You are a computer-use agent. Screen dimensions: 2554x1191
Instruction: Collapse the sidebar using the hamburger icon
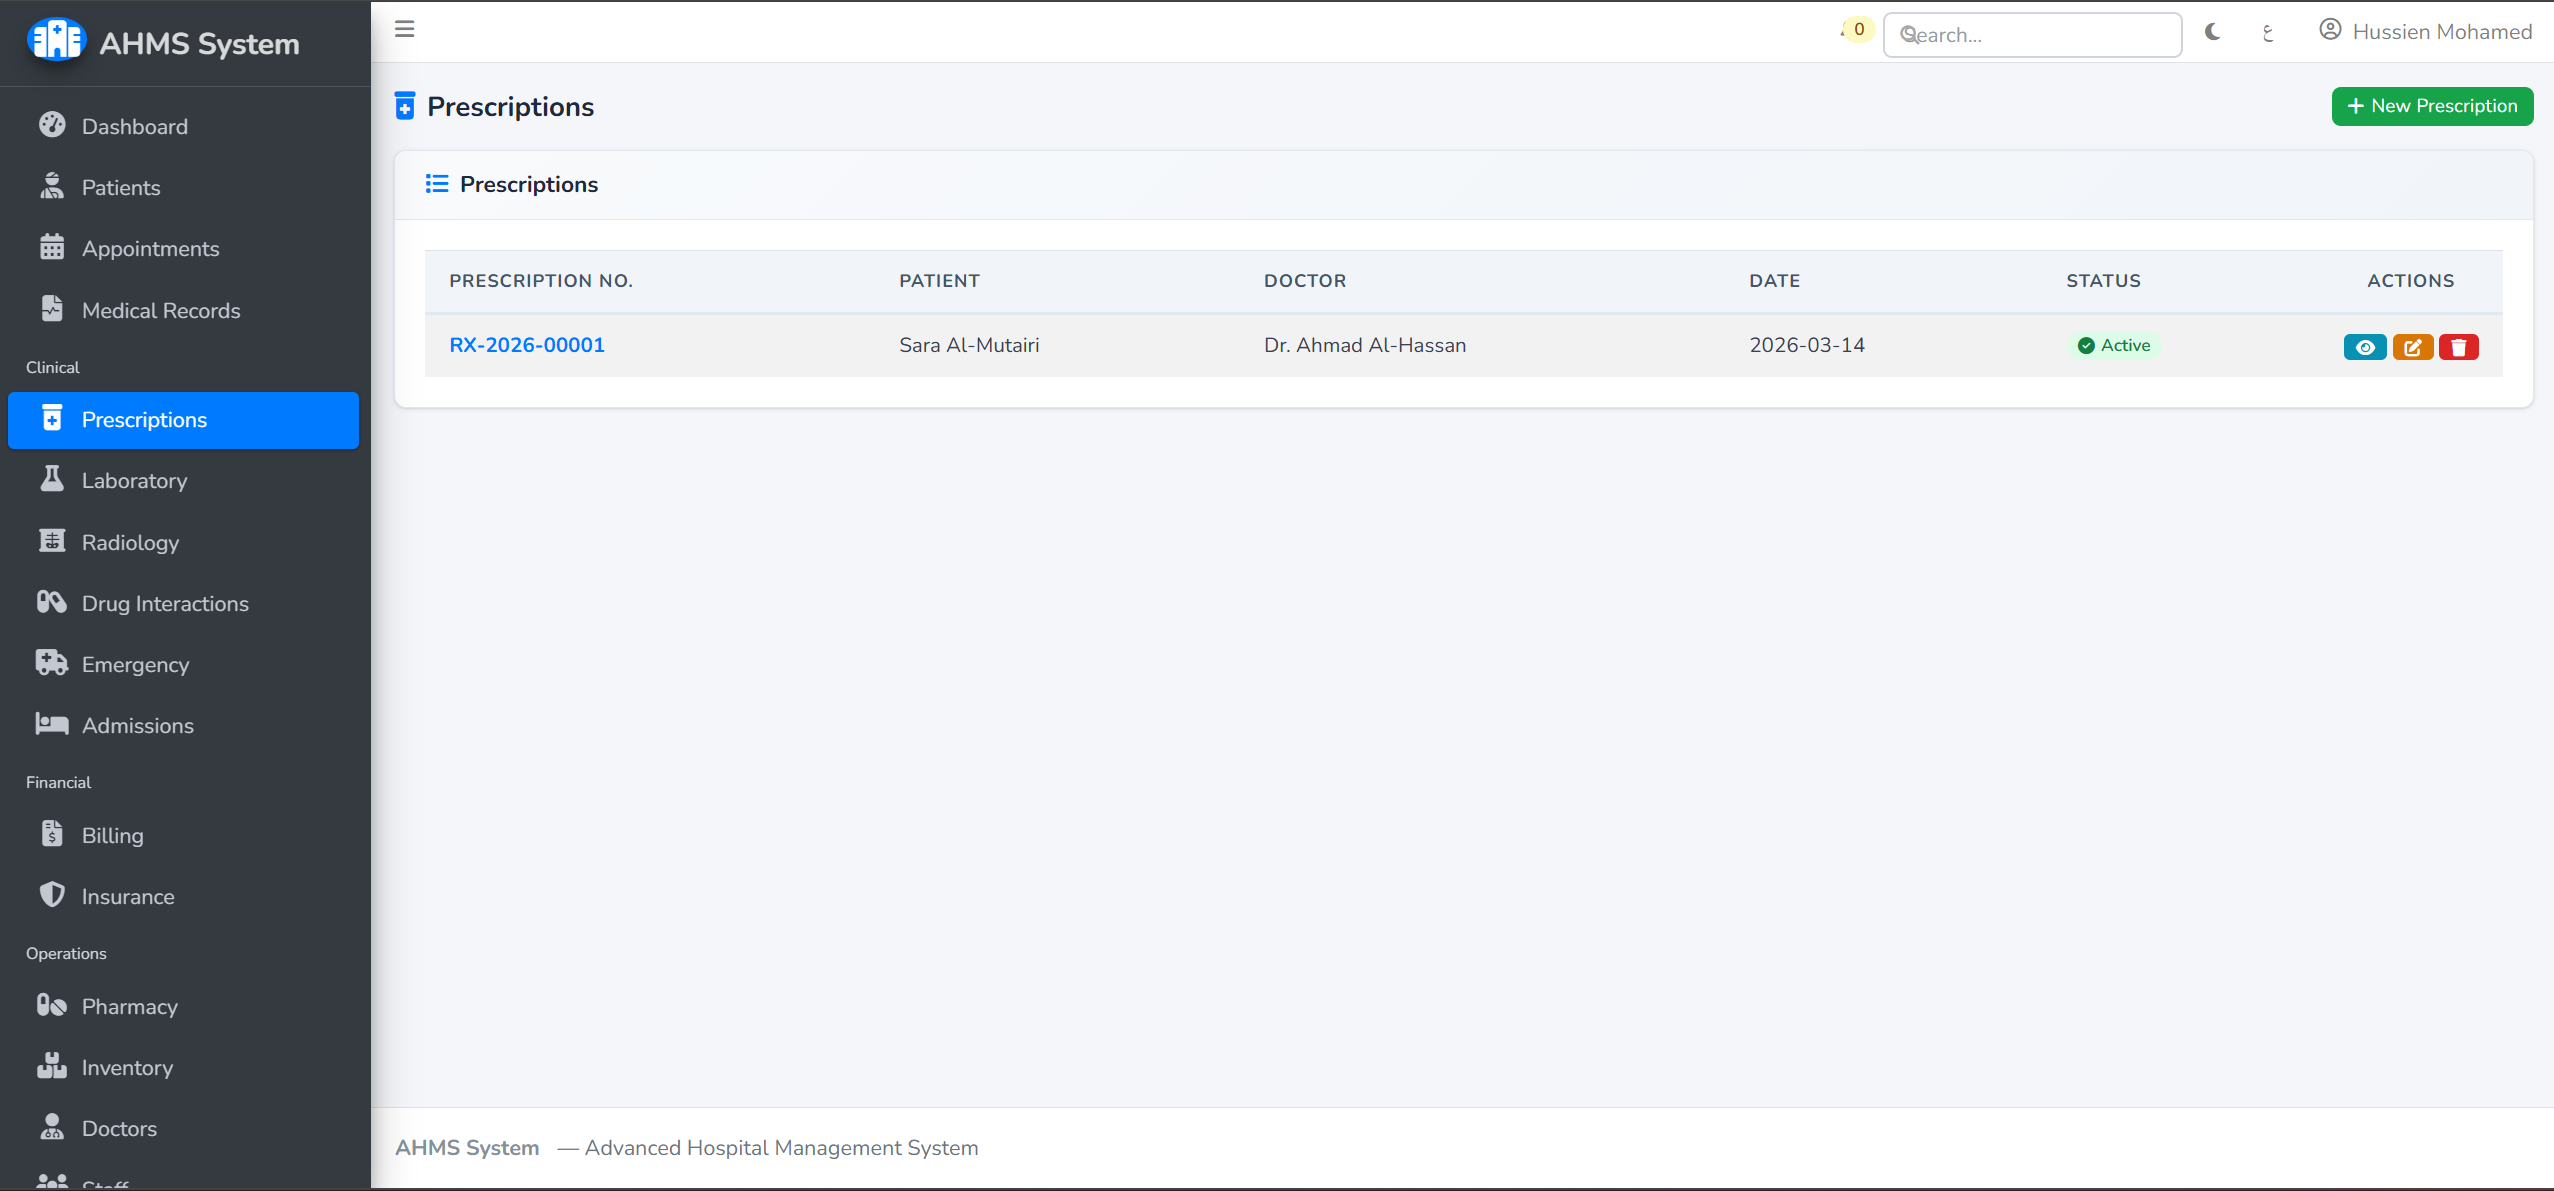click(405, 29)
